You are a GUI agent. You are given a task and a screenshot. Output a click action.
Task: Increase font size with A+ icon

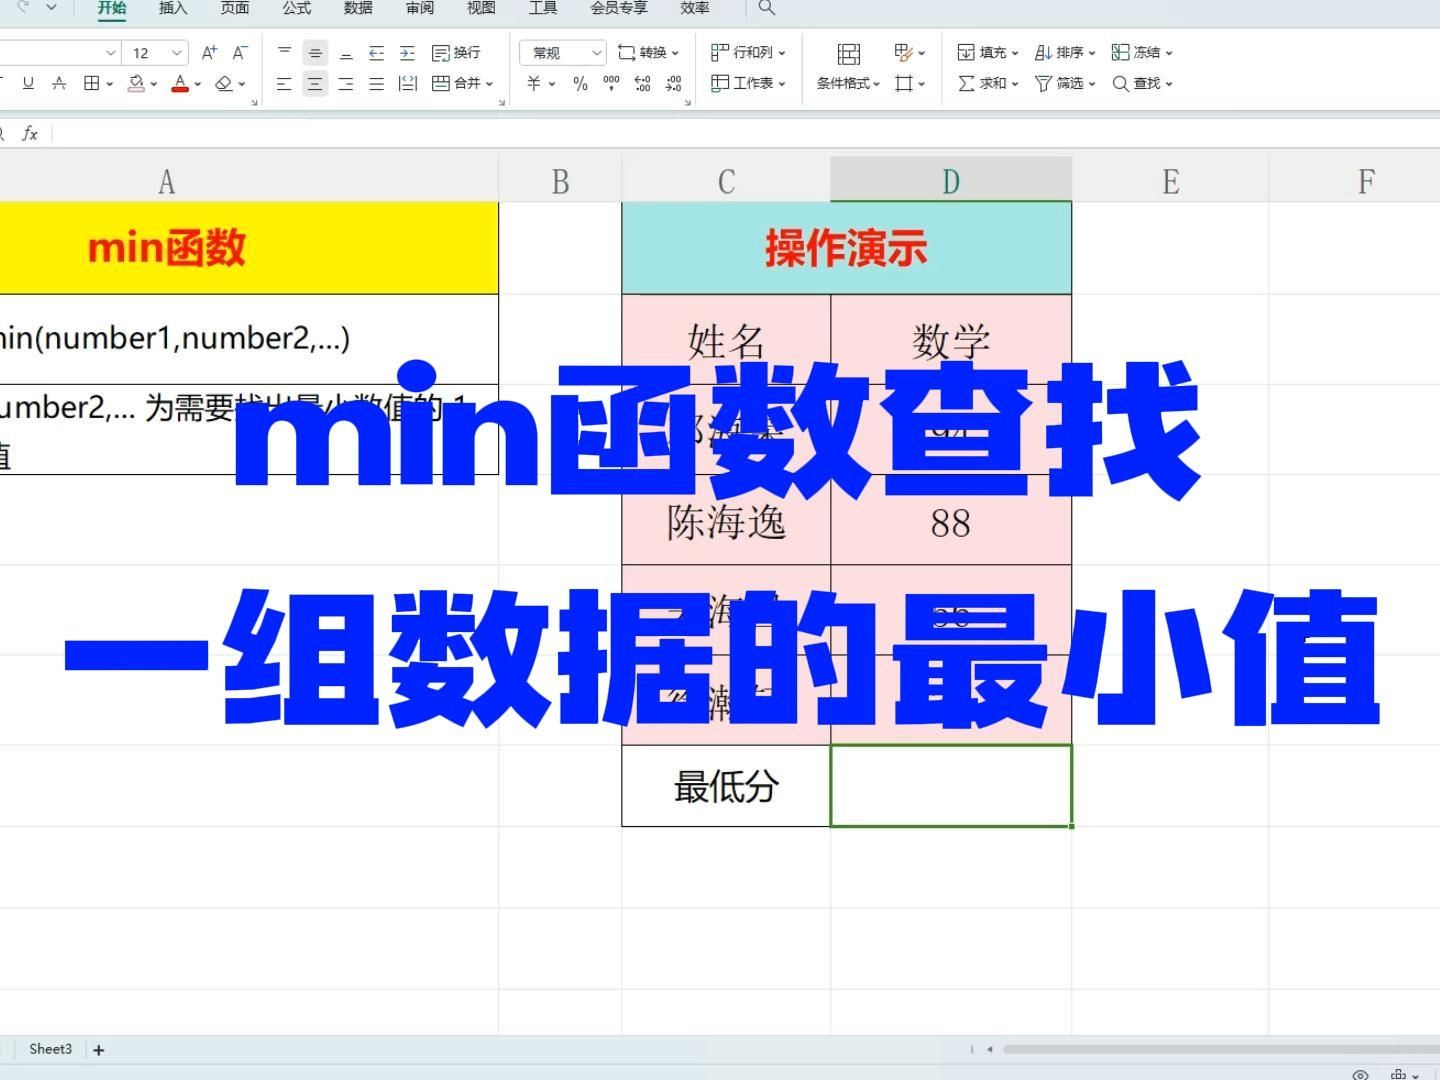[x=209, y=52]
